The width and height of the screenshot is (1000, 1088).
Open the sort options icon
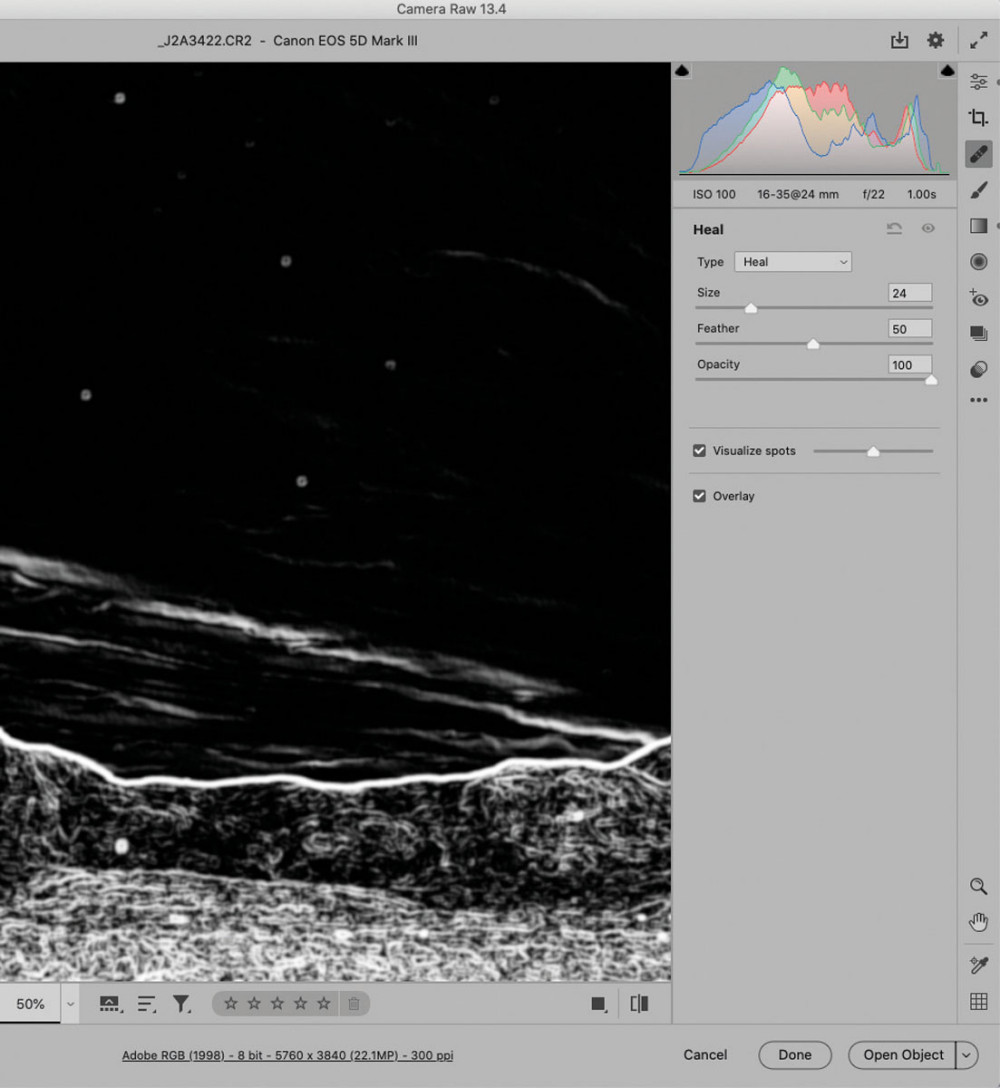tap(146, 1003)
